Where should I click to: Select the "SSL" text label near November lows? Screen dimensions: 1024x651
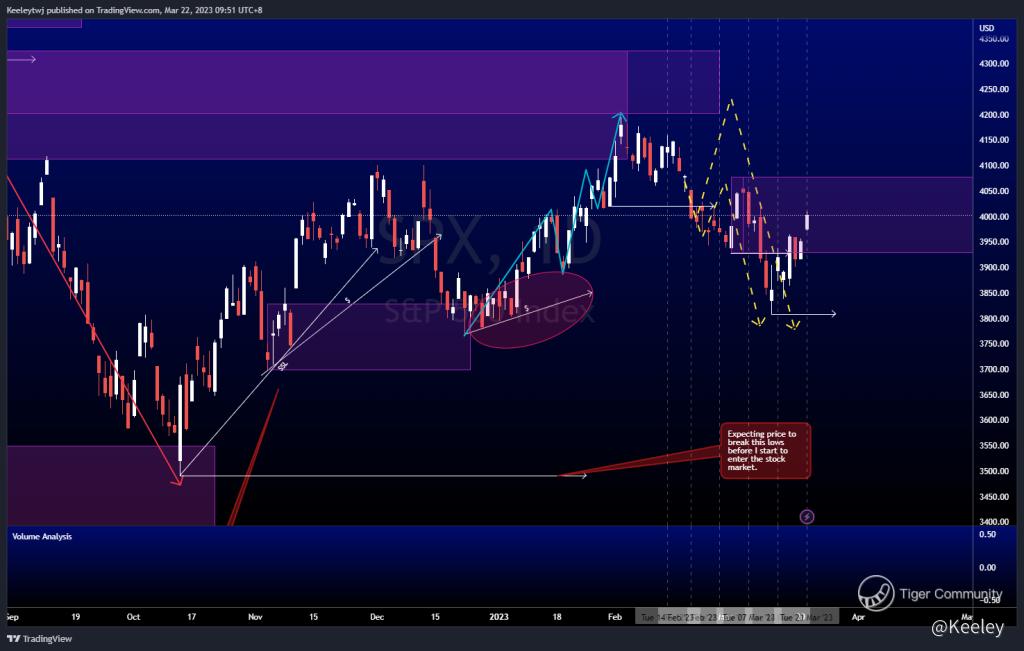[282, 366]
